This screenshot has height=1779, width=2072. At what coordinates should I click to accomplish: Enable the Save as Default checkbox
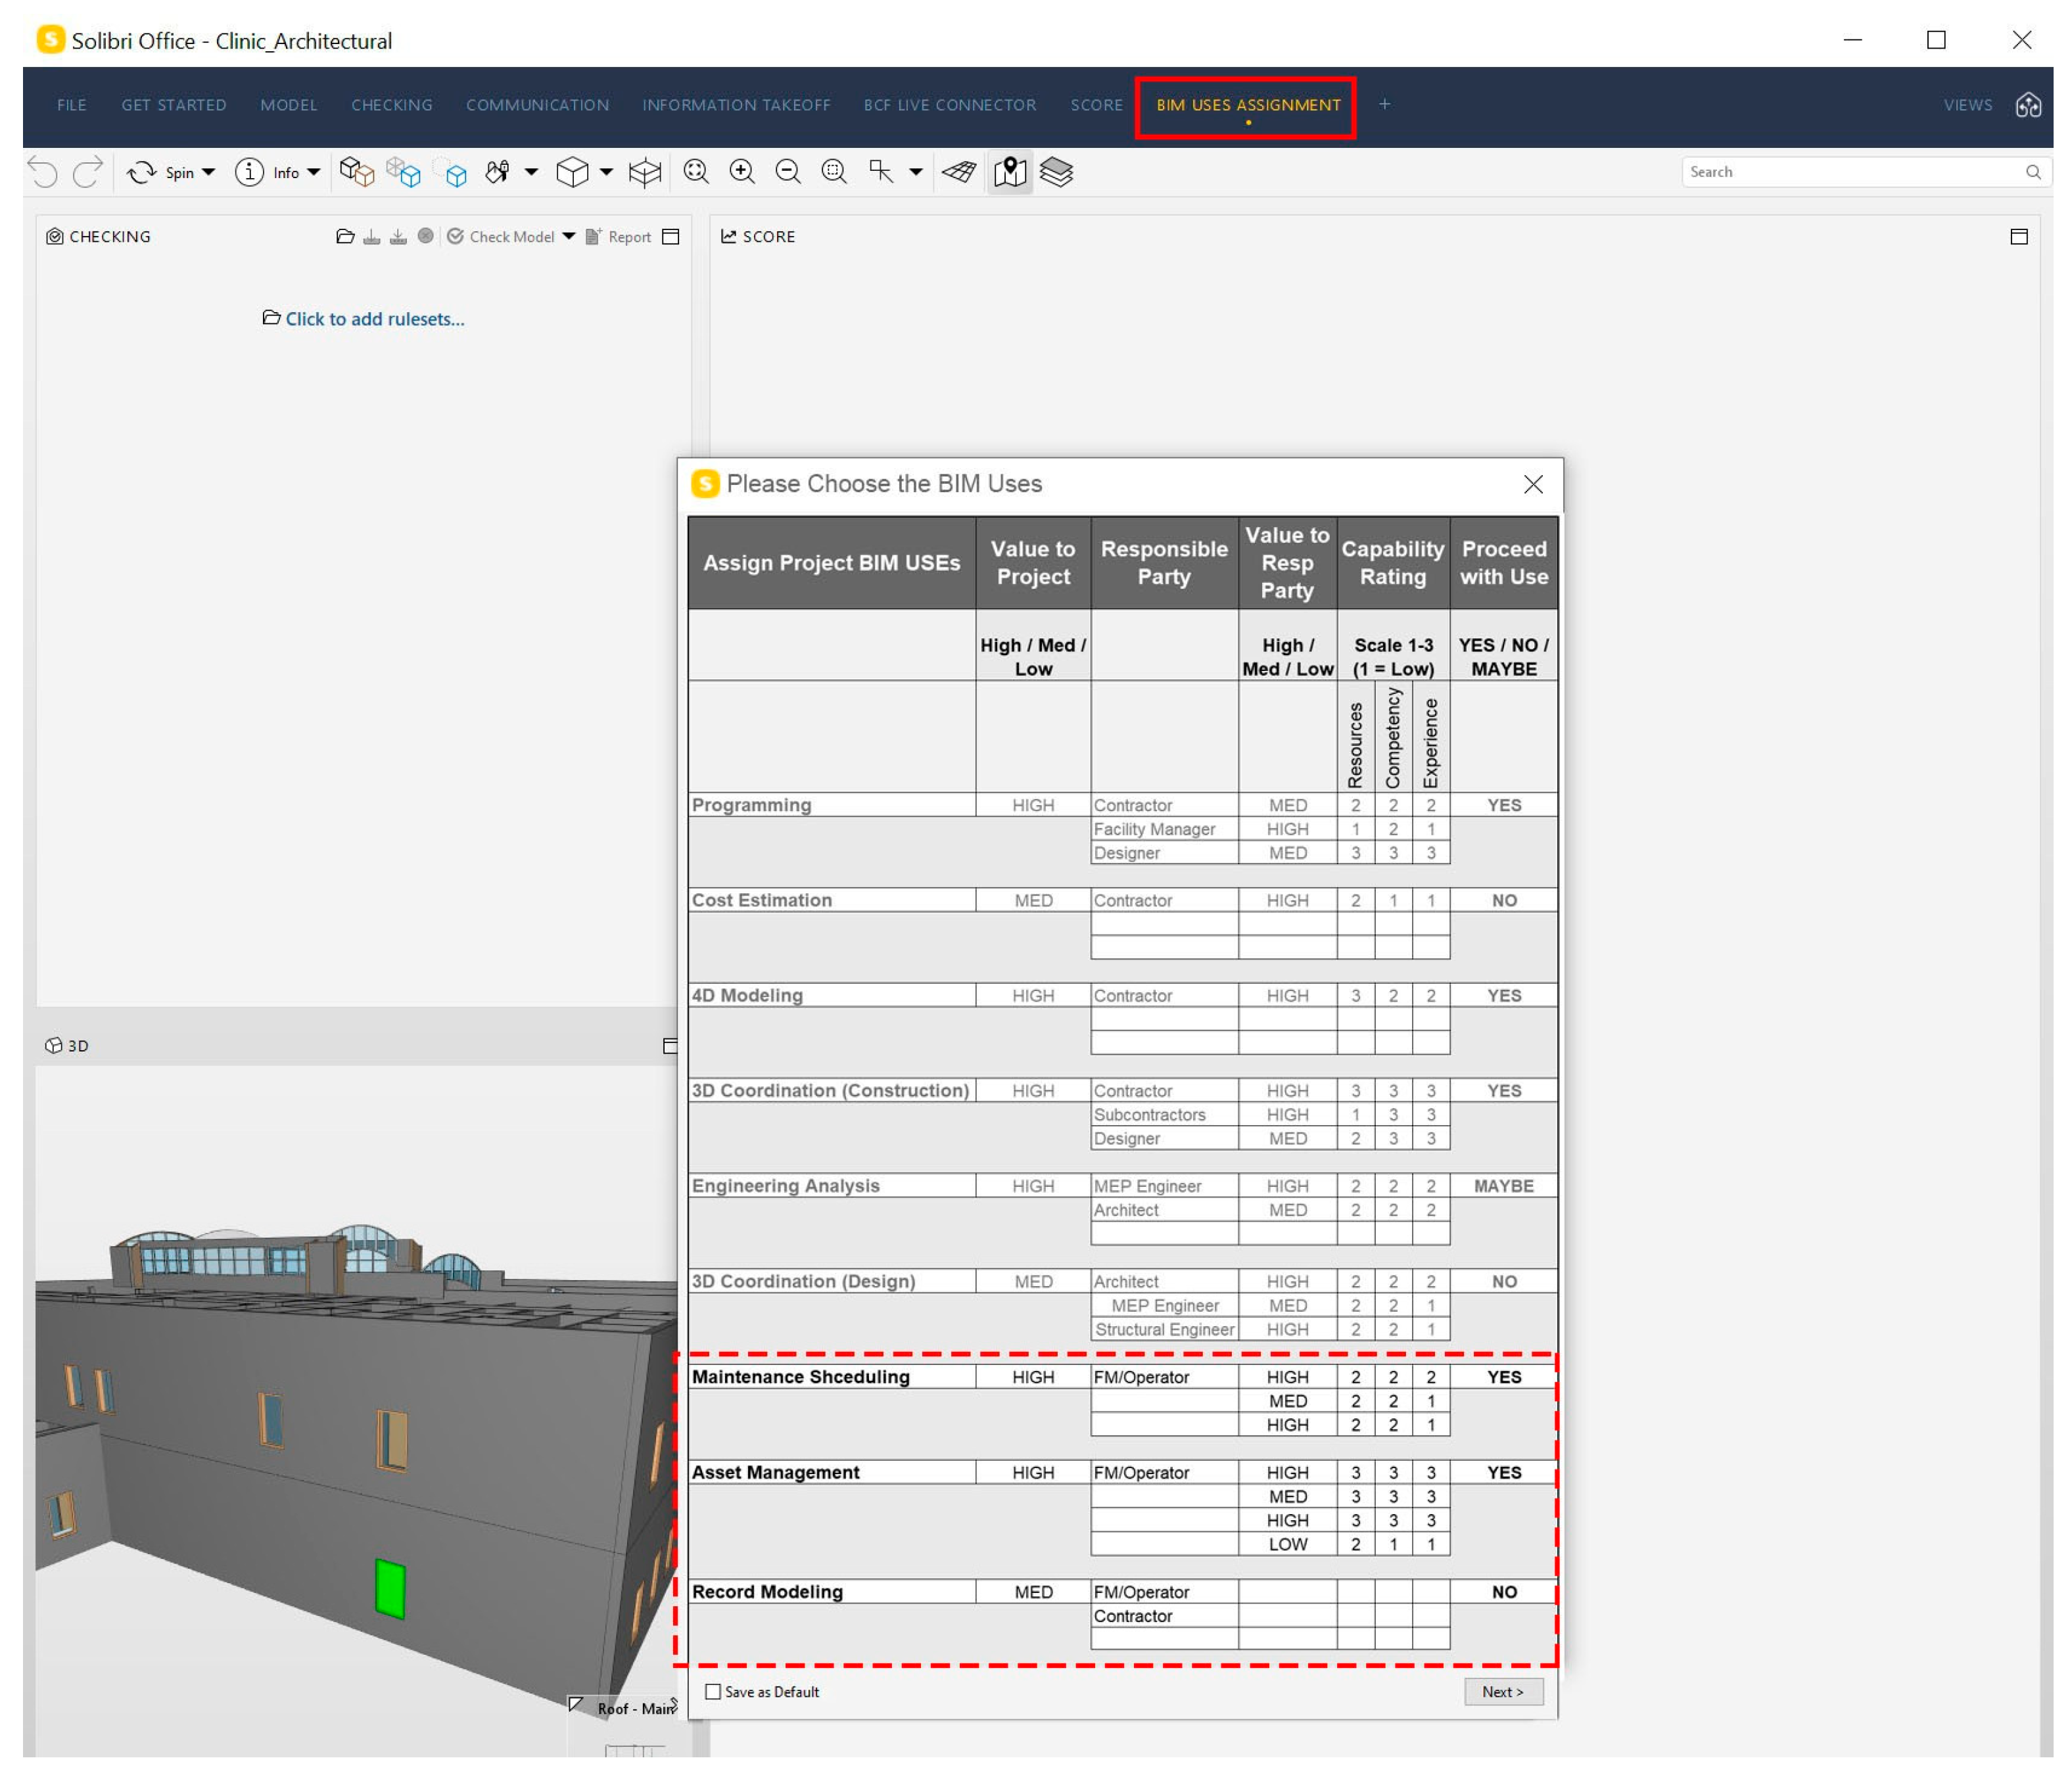(713, 1692)
